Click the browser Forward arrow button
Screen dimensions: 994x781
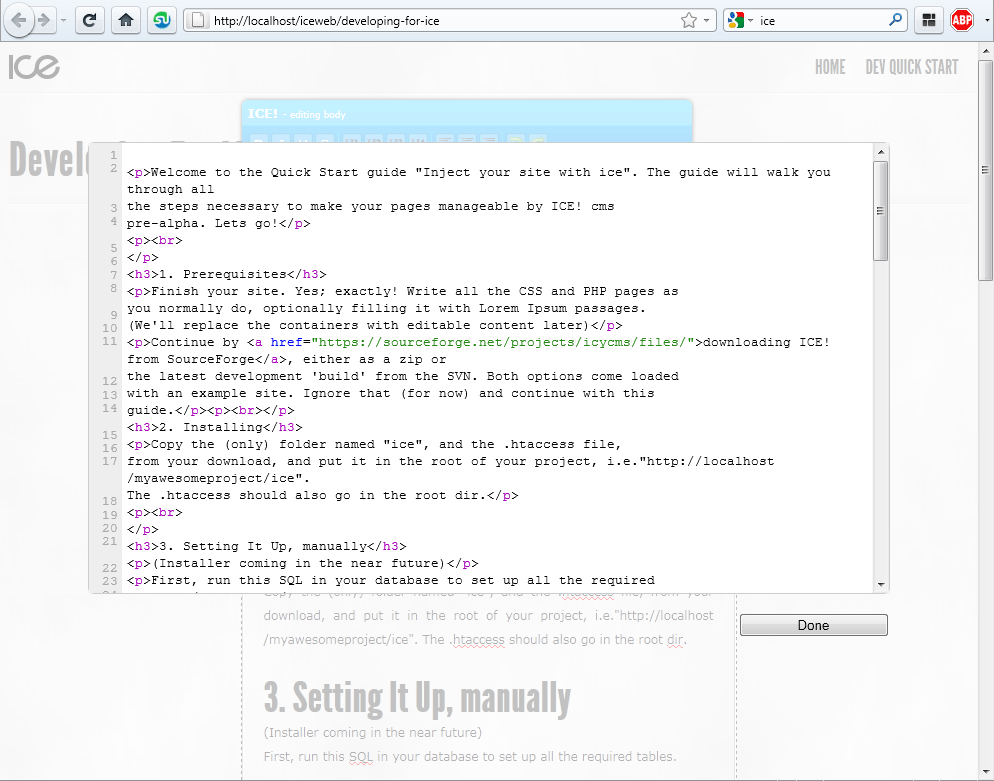point(45,20)
